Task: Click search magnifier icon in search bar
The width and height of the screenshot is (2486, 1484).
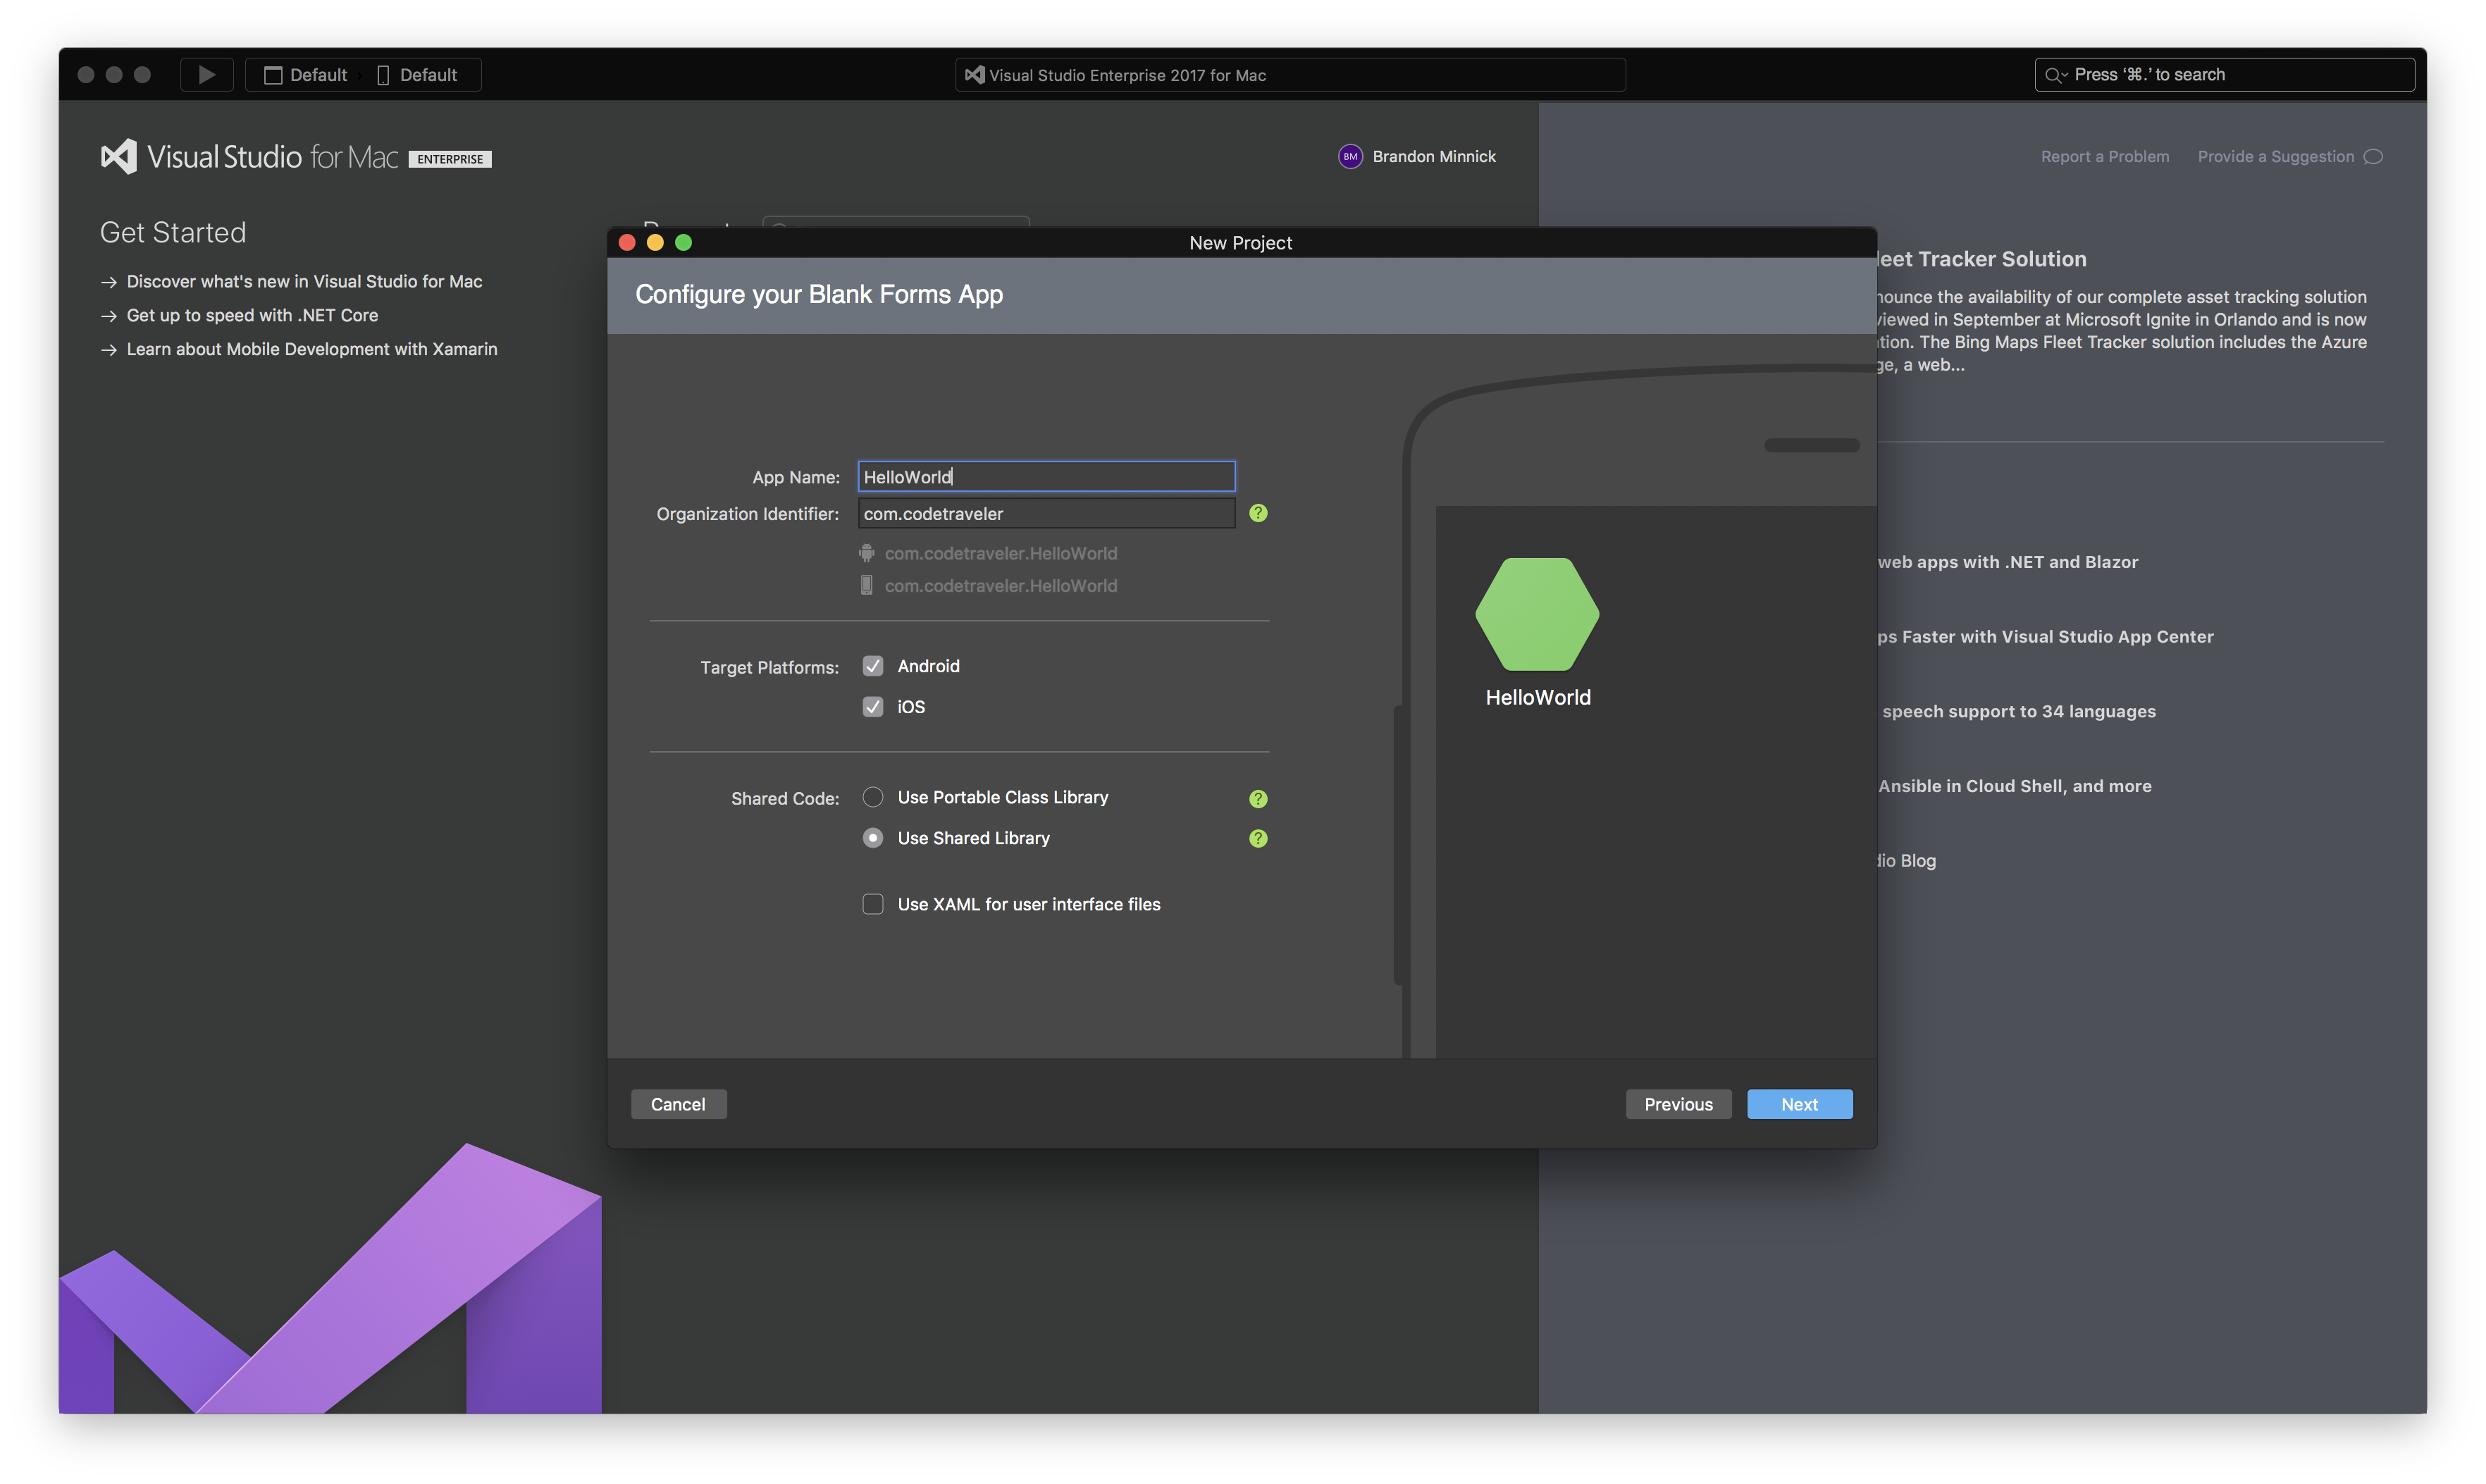Action: coord(2054,75)
